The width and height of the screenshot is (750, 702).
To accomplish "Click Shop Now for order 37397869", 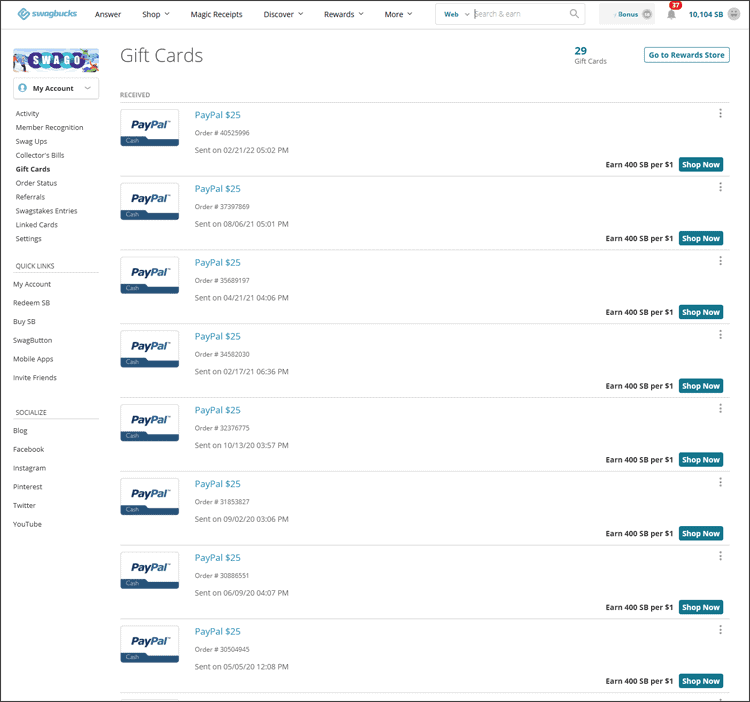I will tap(701, 238).
